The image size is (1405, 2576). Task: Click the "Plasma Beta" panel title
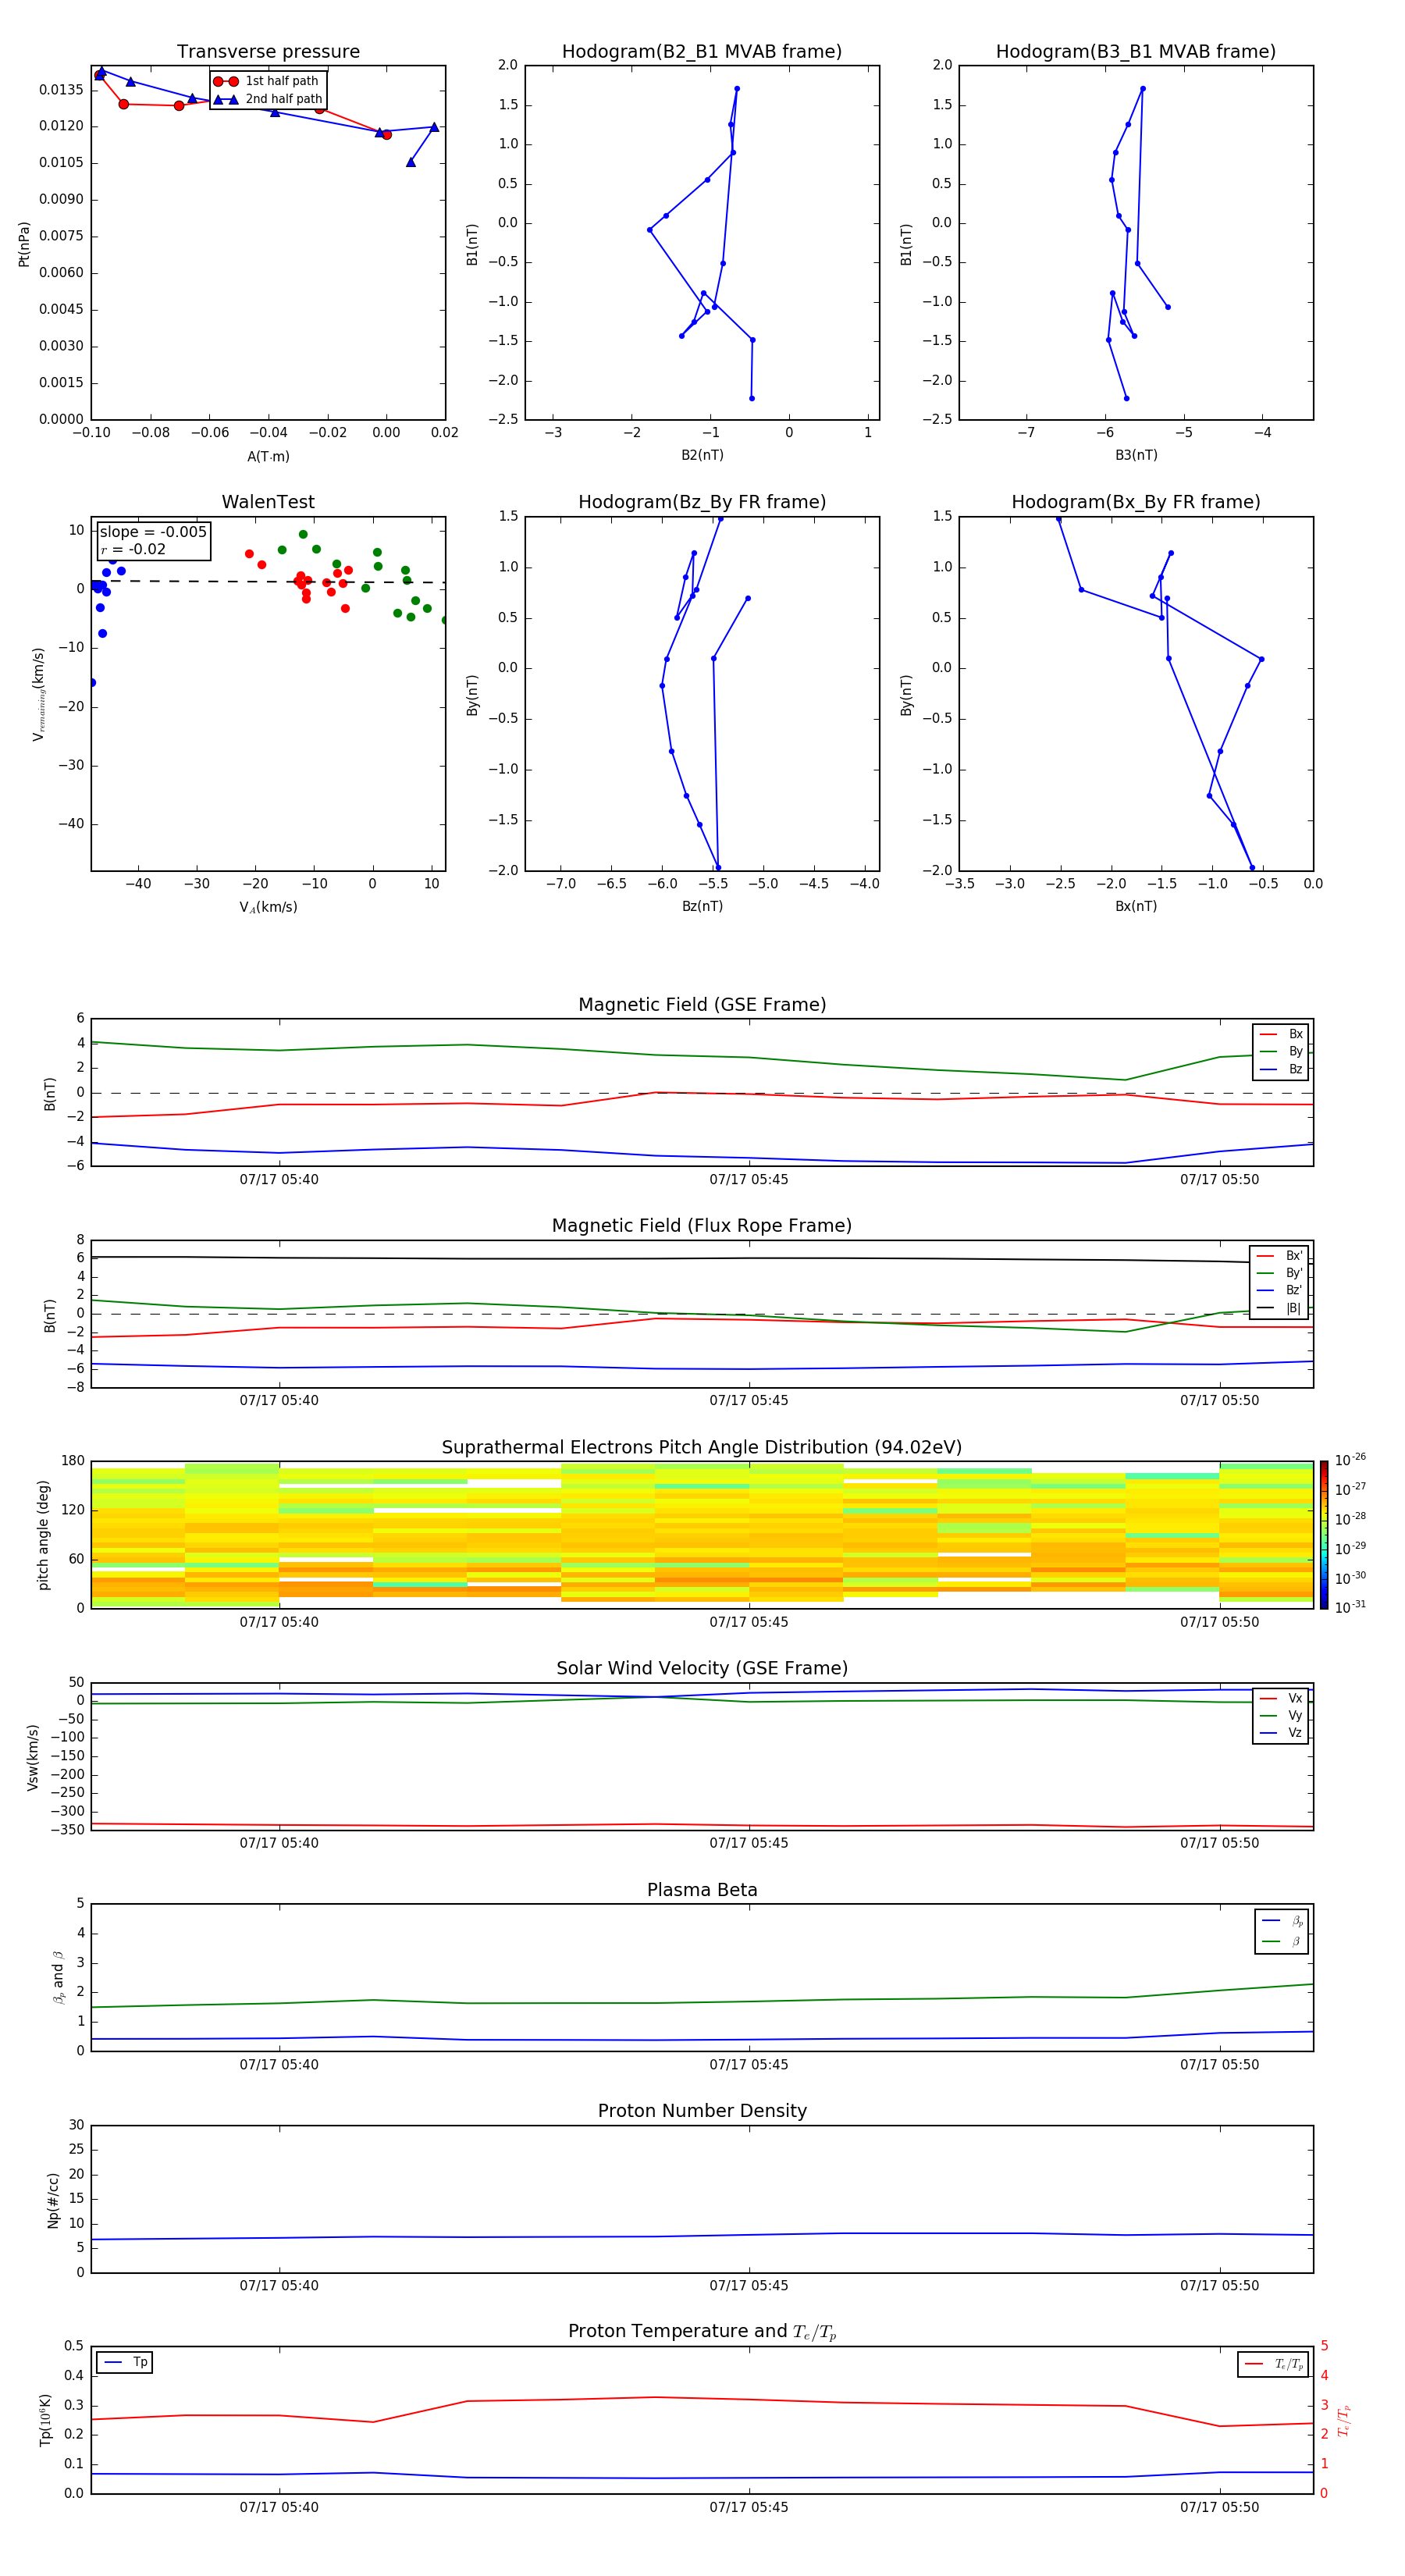[702, 1890]
